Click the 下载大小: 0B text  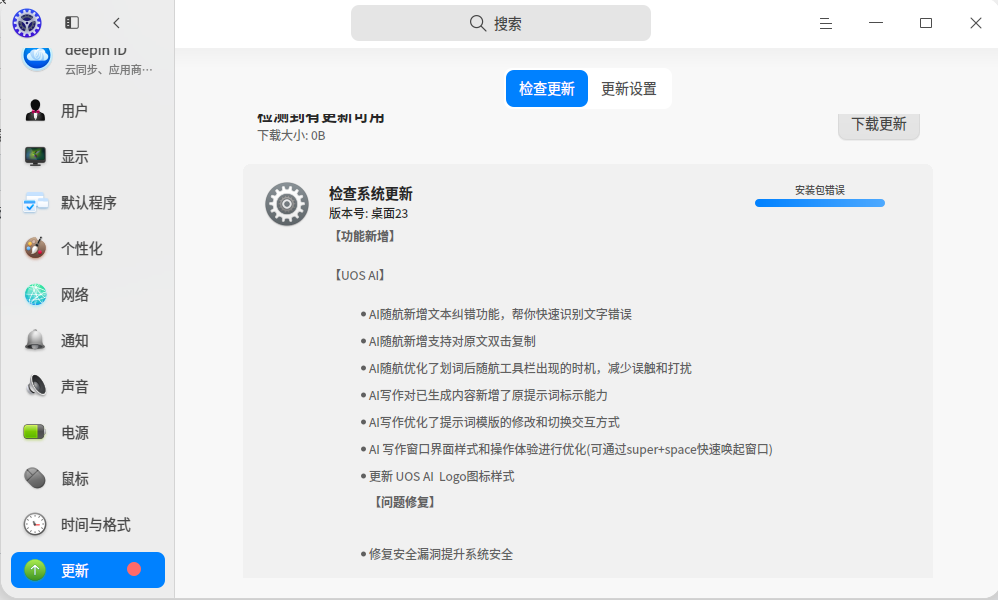point(292,136)
